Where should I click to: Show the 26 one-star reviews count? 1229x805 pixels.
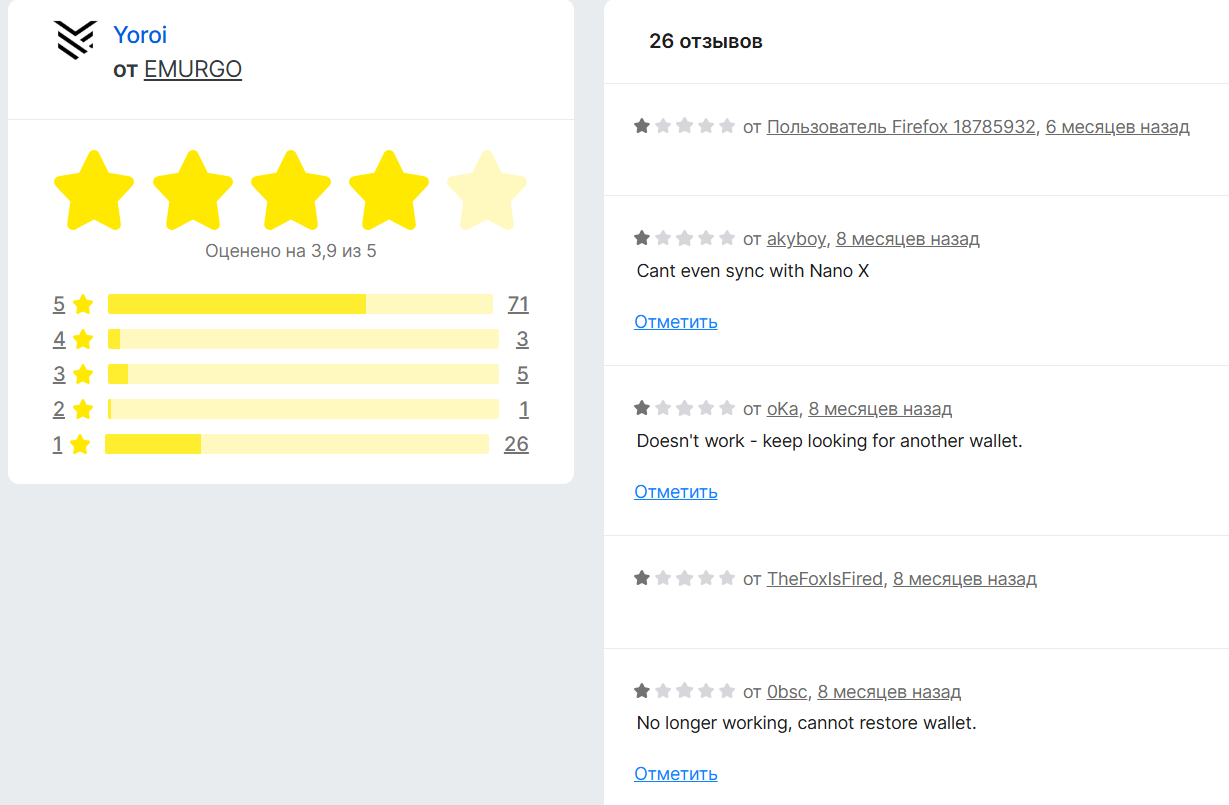point(516,444)
